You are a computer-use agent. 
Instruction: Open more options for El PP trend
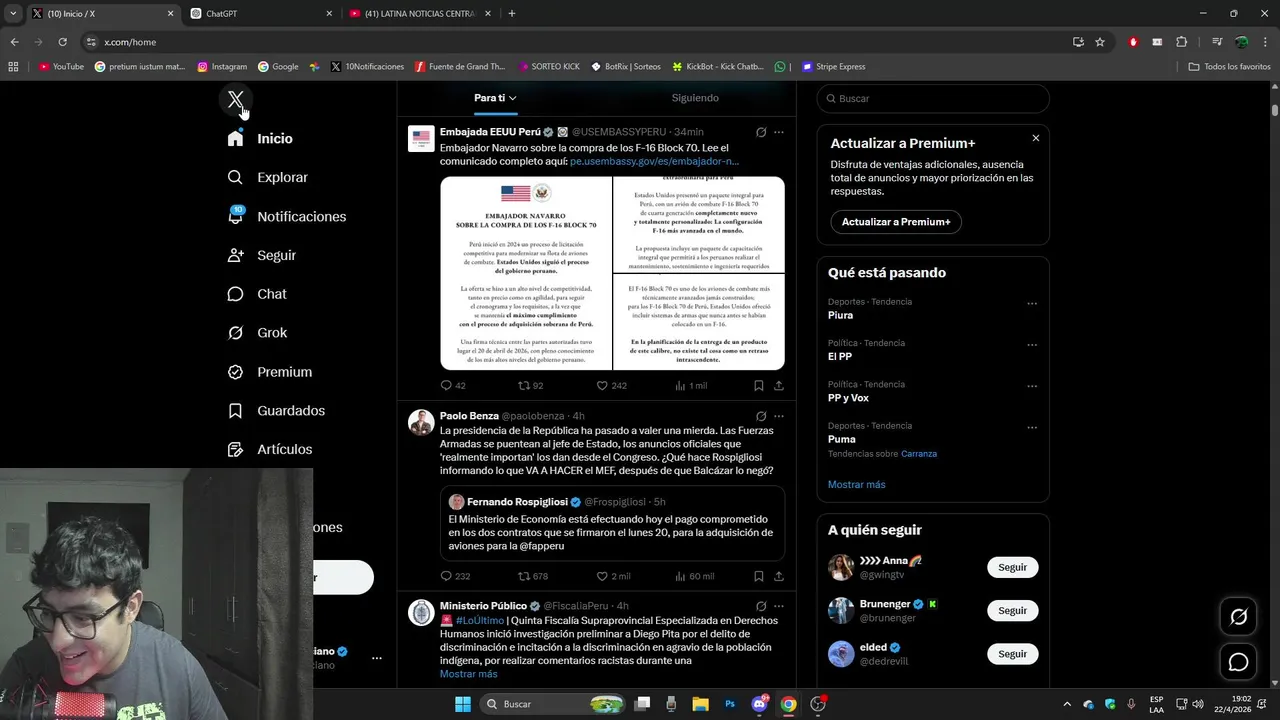[1032, 345]
